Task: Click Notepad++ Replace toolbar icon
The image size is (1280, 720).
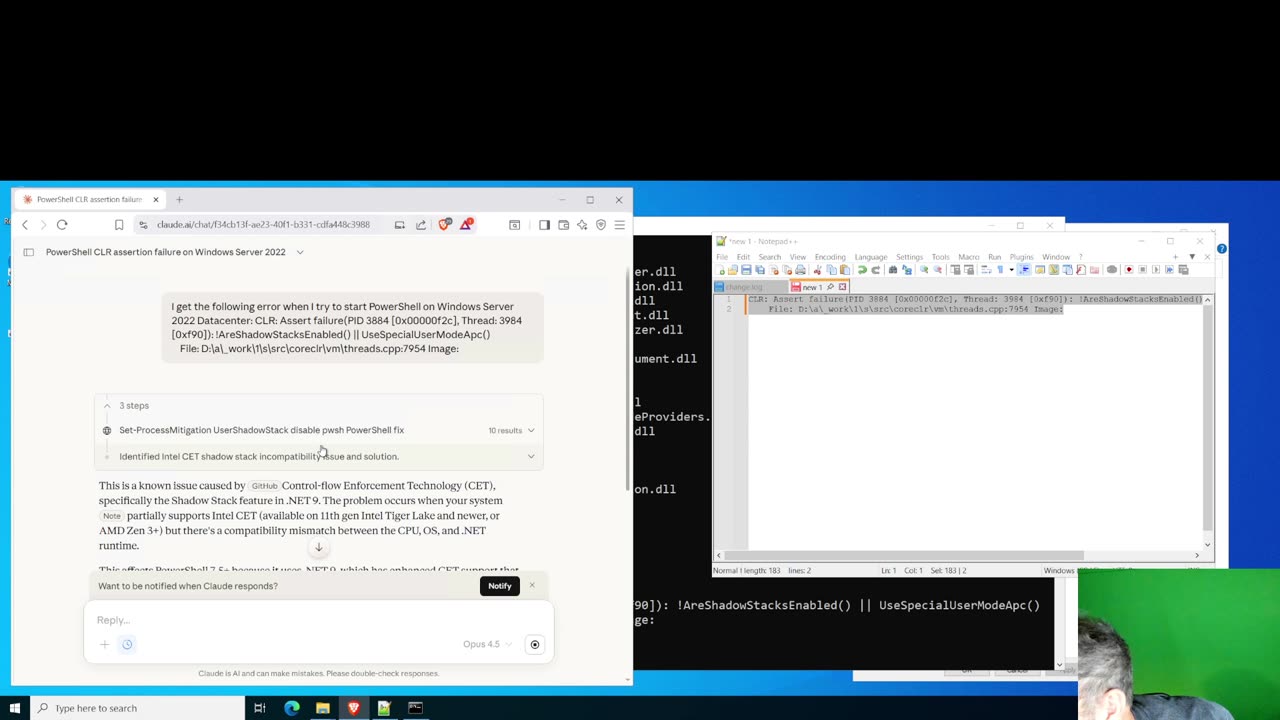Action: click(x=906, y=269)
